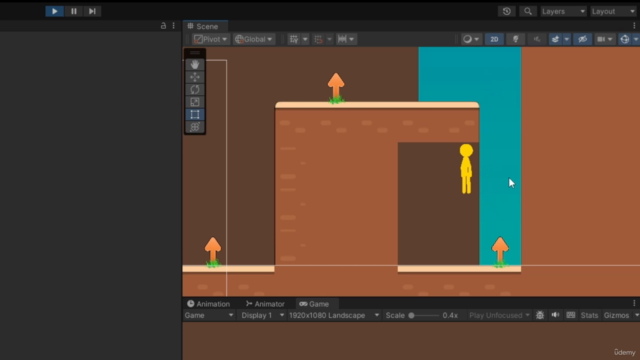
Task: Toggle scene audio icon
Action: click(x=537, y=39)
